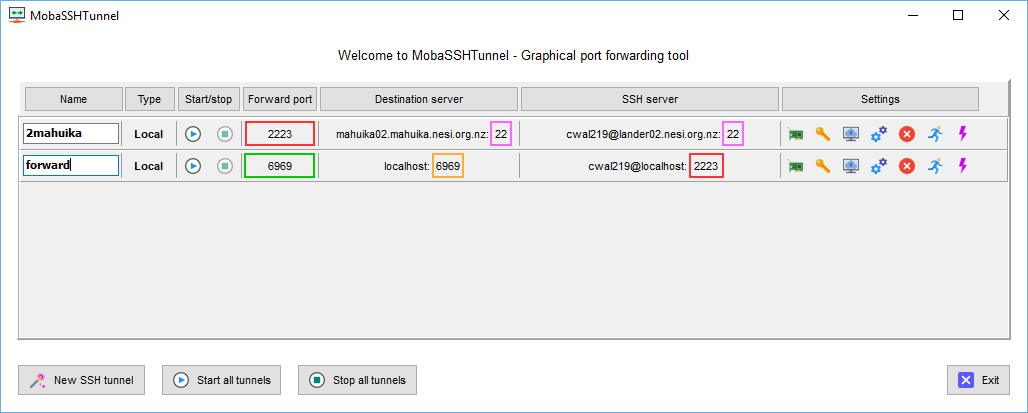Click the Type column header
The height and width of the screenshot is (413, 1028).
pos(149,99)
